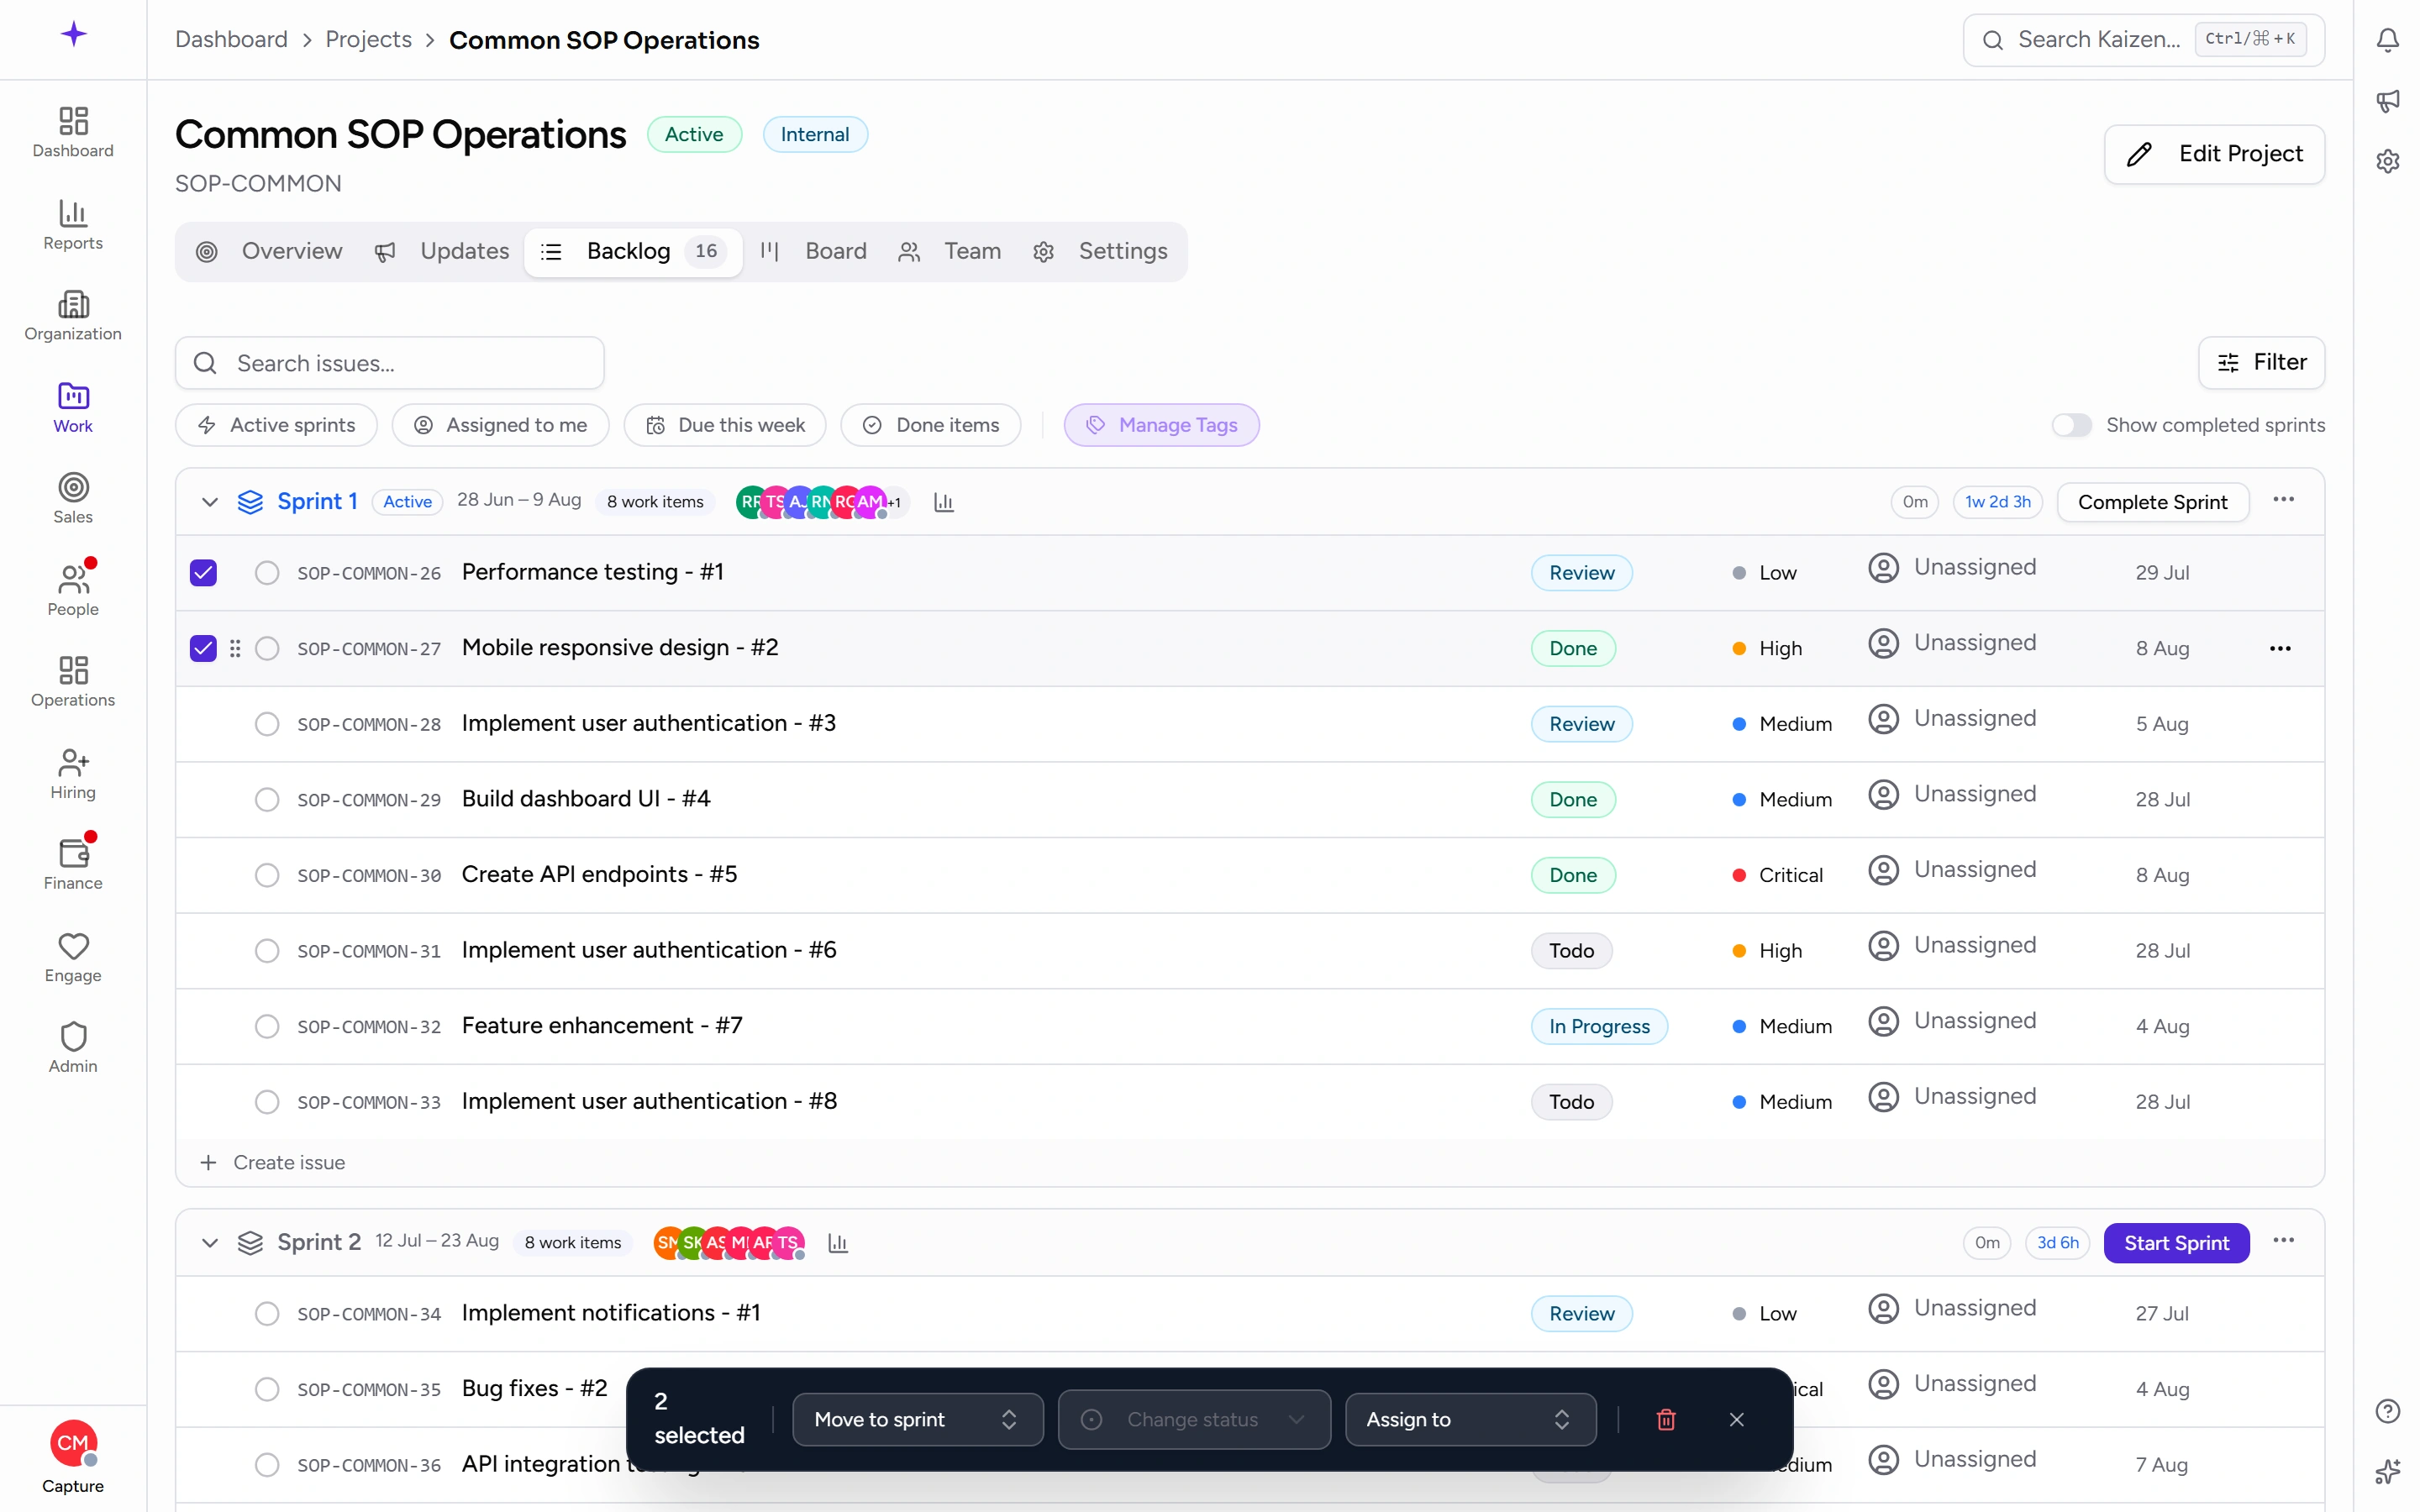Open the settings gear in the right rail

pyautogui.click(x=2387, y=161)
